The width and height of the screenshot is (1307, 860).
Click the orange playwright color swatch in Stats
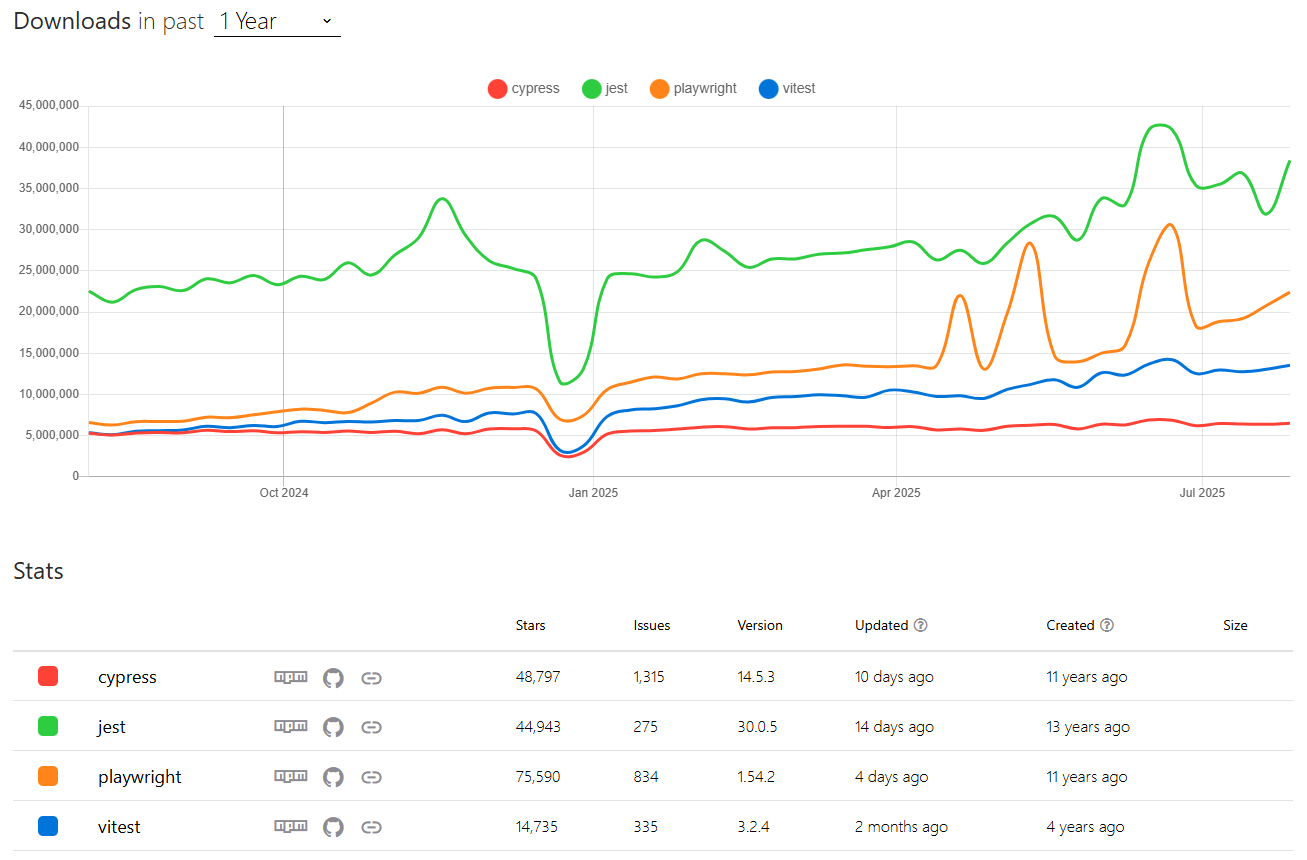(x=47, y=776)
